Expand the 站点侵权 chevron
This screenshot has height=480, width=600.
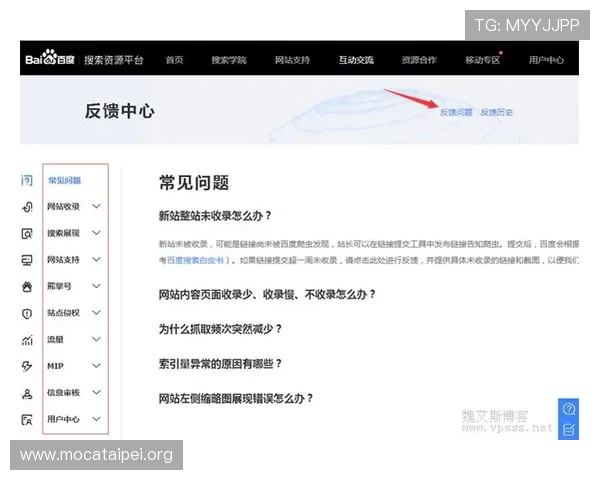pyautogui.click(x=96, y=312)
